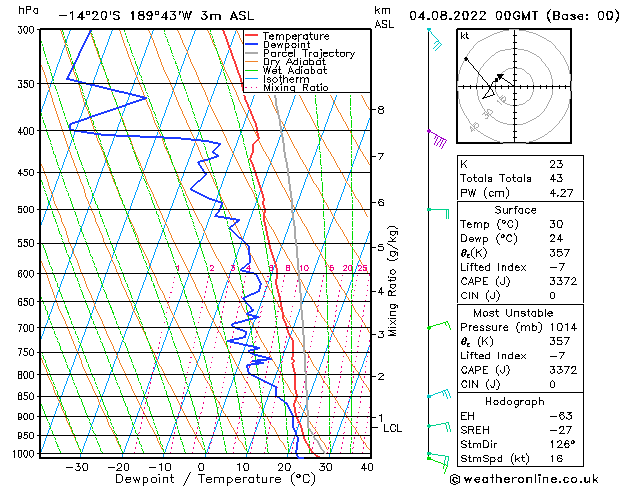Viewport: 629px width, 486px height.
Task: Click the blue Dewpoint legend line
Action: coord(252,45)
